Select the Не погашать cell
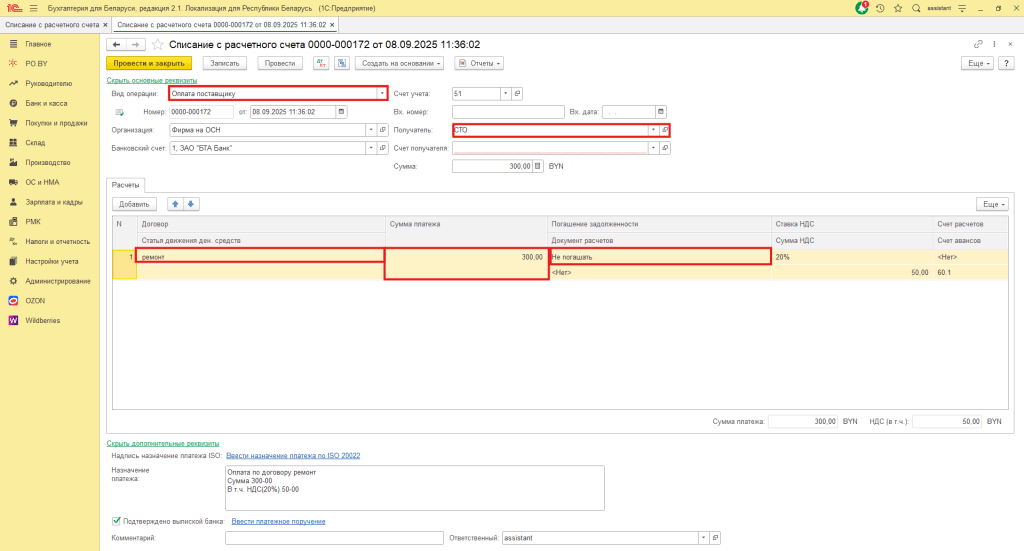The width and height of the screenshot is (1024, 551). click(660, 257)
